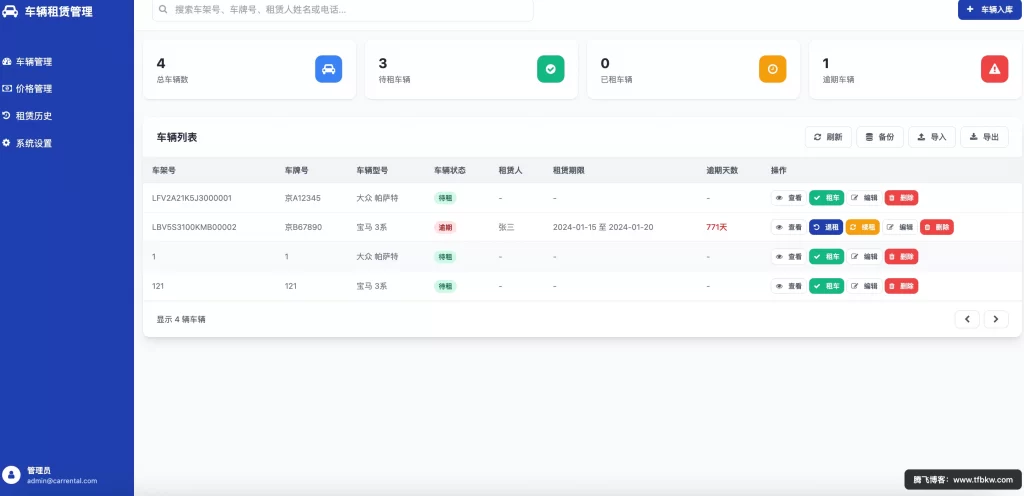Click the 宝马 3系 model in 京B67890 row
The image size is (1024, 496).
click(372, 227)
